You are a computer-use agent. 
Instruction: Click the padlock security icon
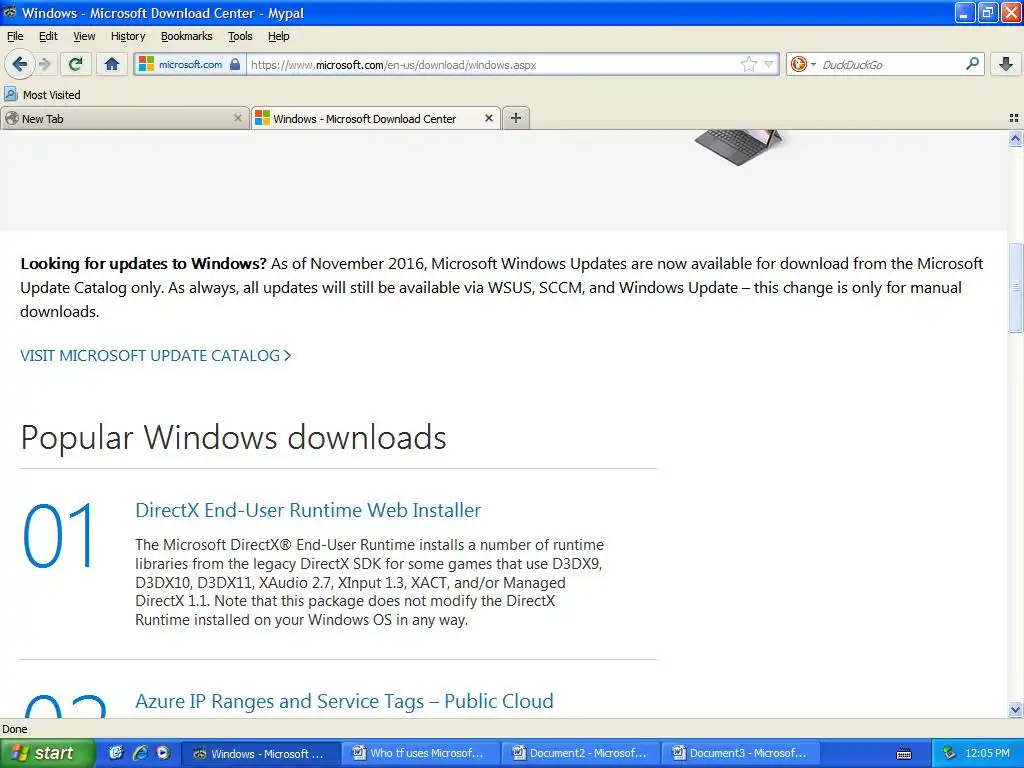tap(235, 64)
